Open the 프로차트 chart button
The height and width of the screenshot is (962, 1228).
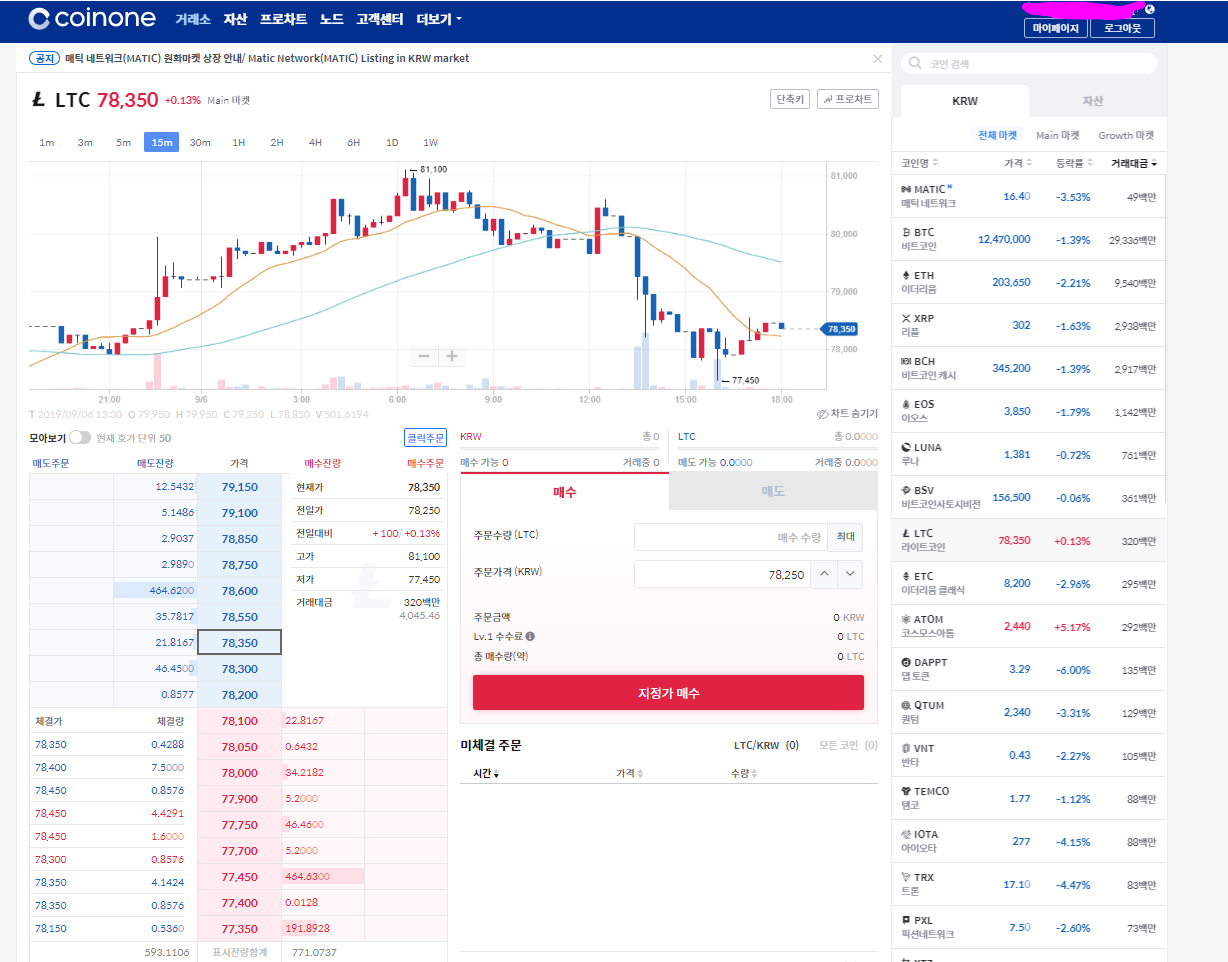pos(848,99)
